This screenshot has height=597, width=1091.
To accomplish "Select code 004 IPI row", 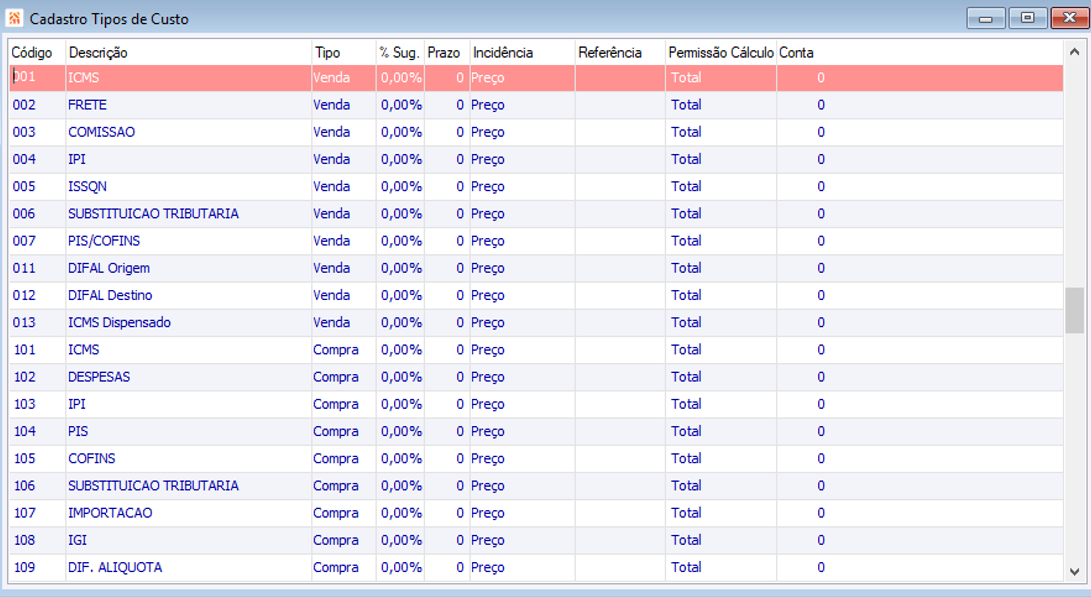I will pyautogui.click(x=536, y=159).
